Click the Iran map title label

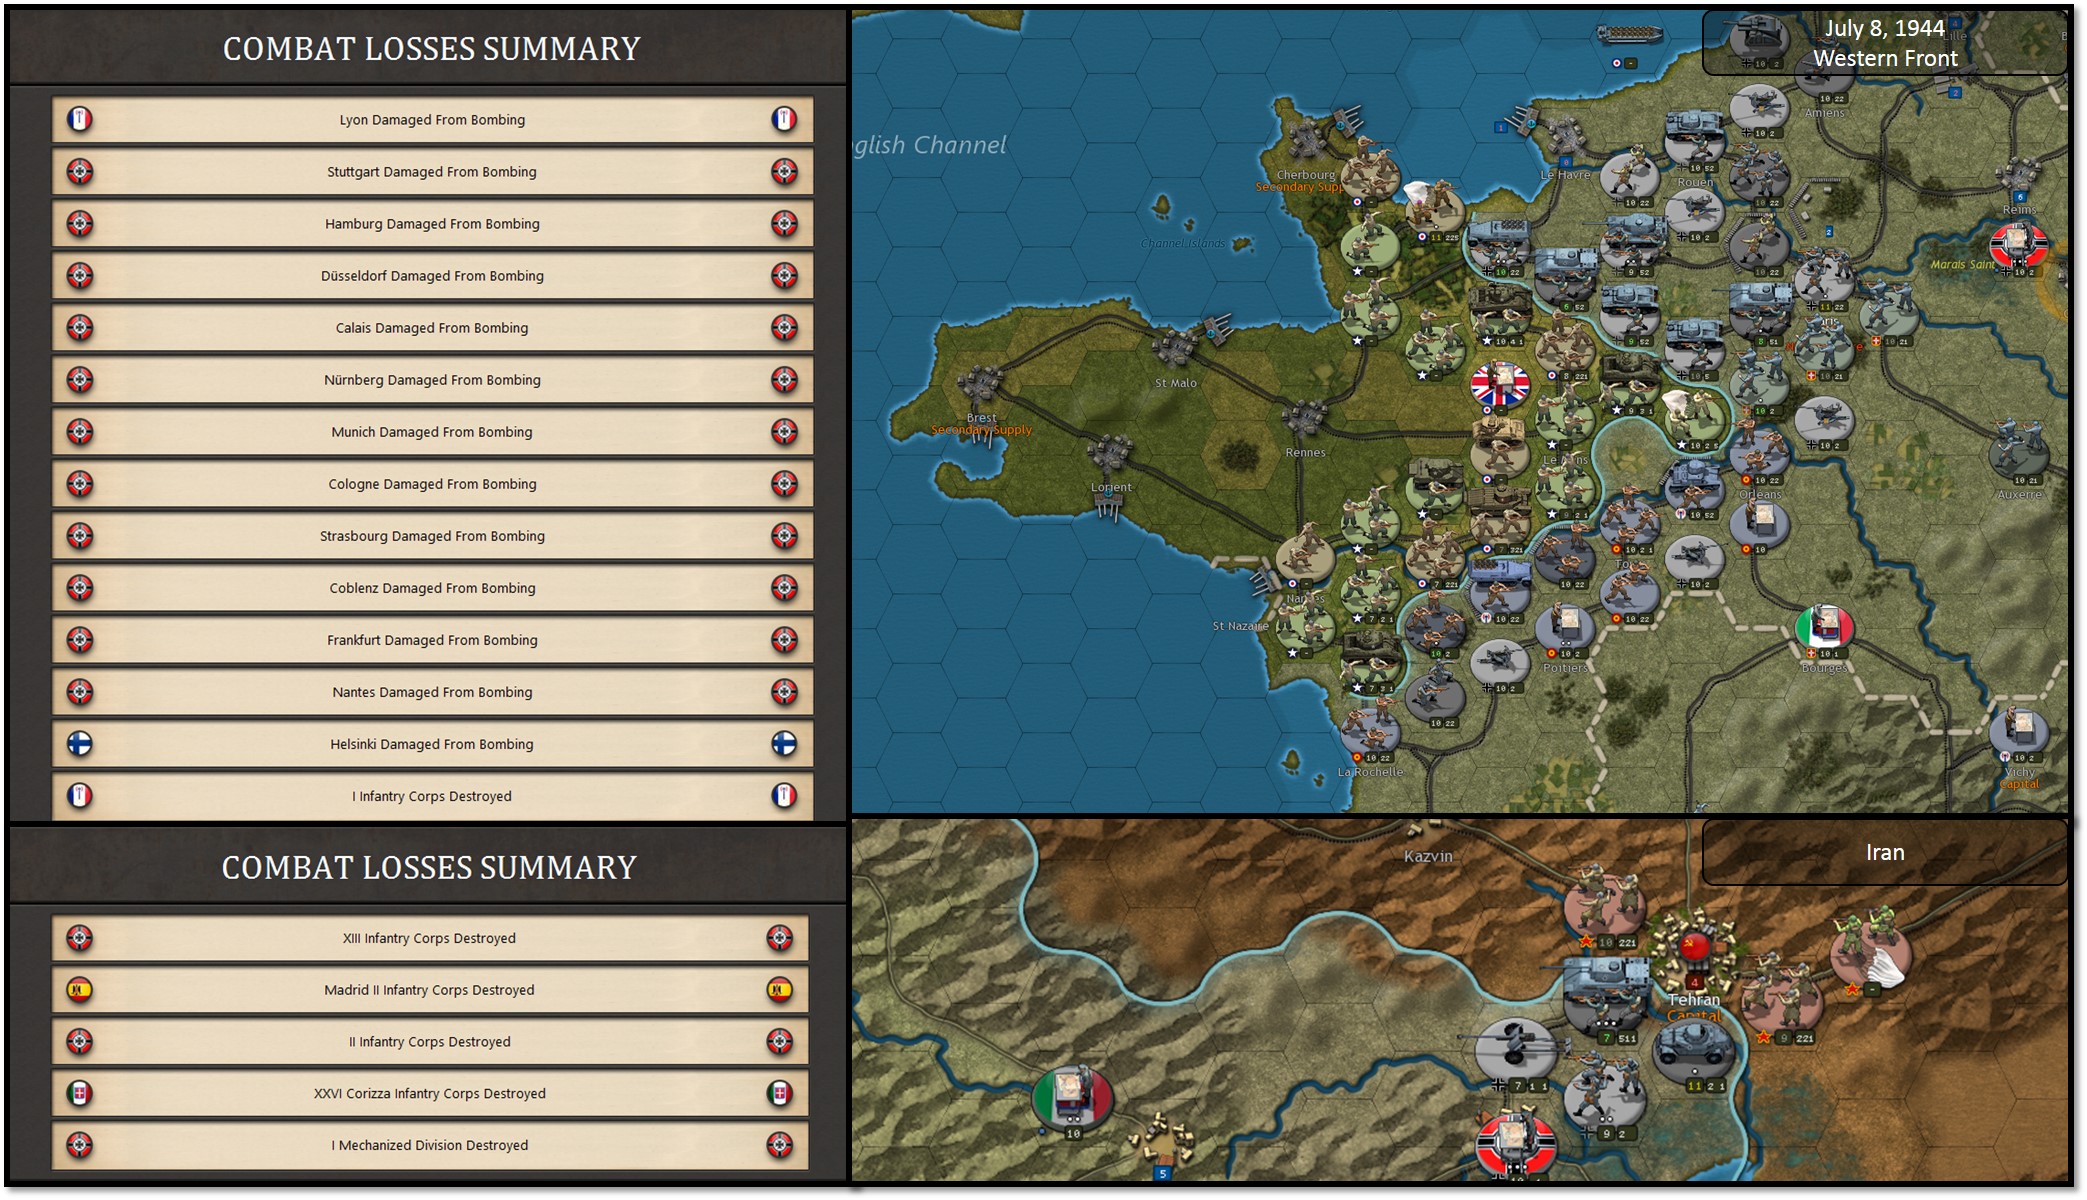point(1884,853)
